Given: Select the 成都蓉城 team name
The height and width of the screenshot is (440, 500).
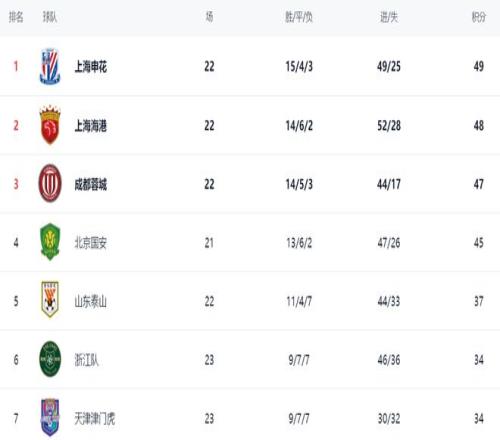Looking at the screenshot, I should coord(91,184).
